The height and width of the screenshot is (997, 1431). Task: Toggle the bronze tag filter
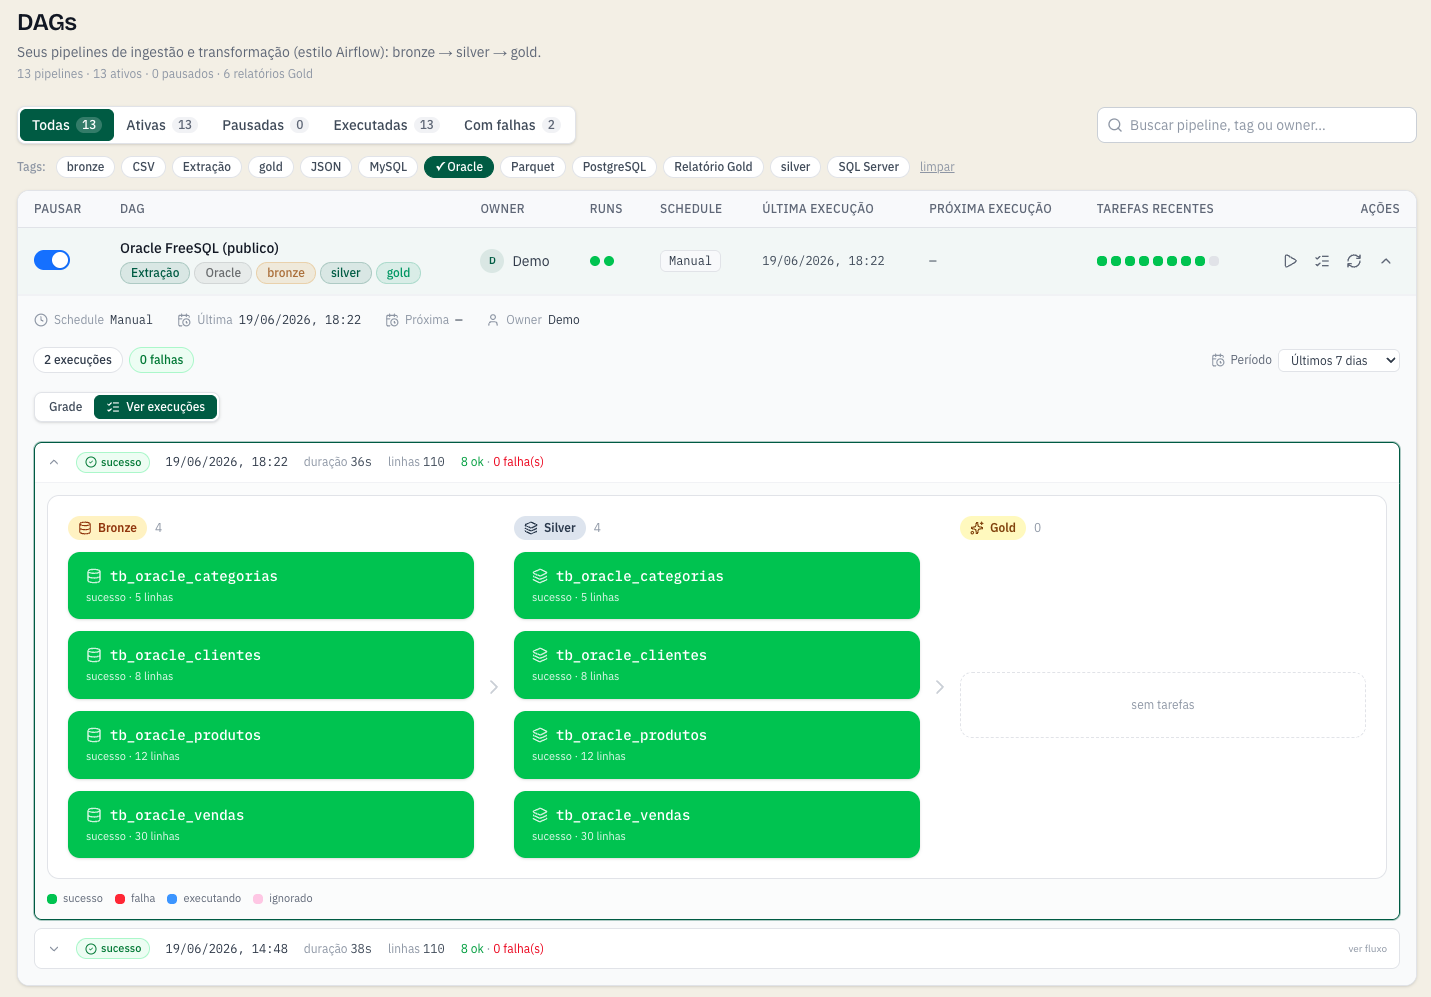point(85,167)
